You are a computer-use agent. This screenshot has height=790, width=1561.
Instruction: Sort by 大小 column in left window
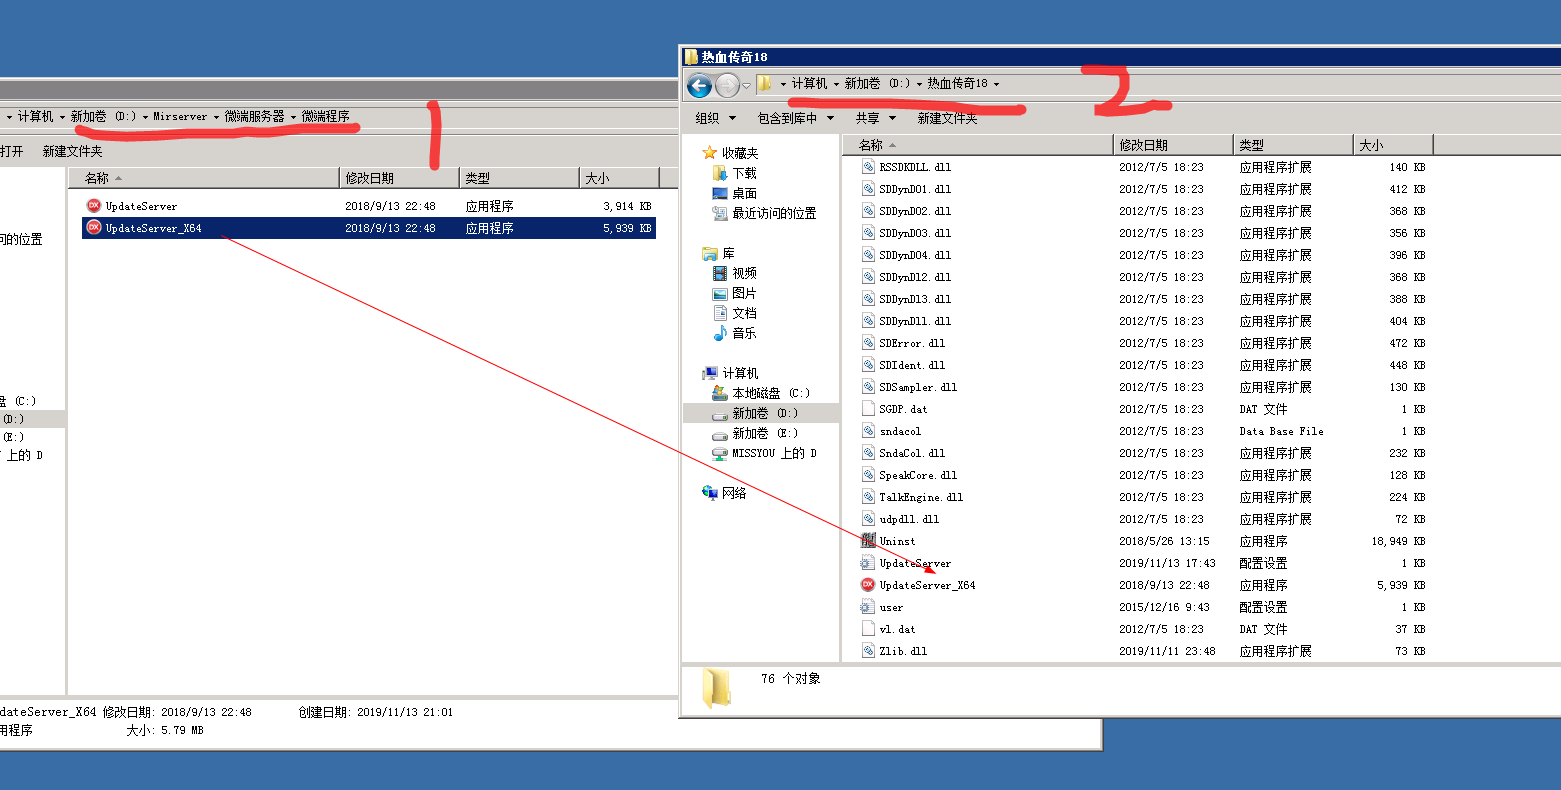coord(619,178)
